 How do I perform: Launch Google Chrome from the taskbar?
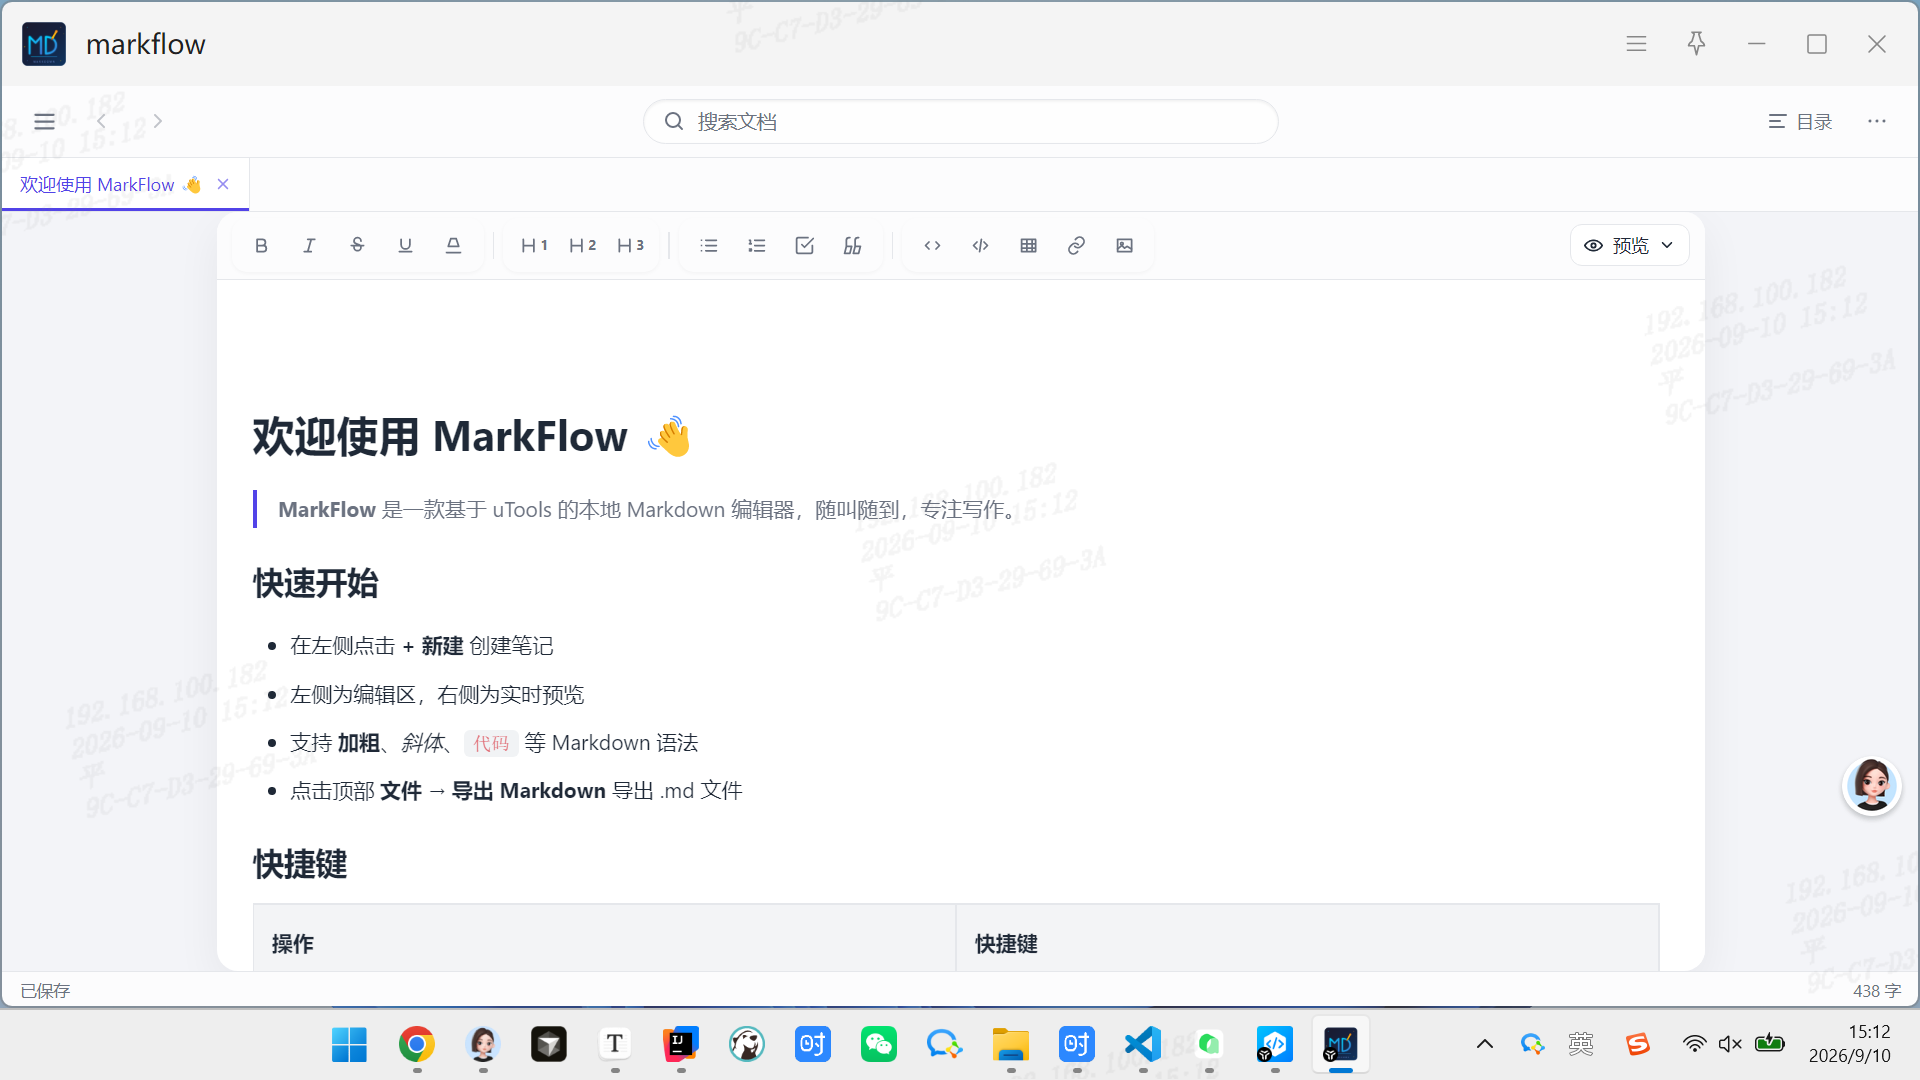[x=417, y=1045]
